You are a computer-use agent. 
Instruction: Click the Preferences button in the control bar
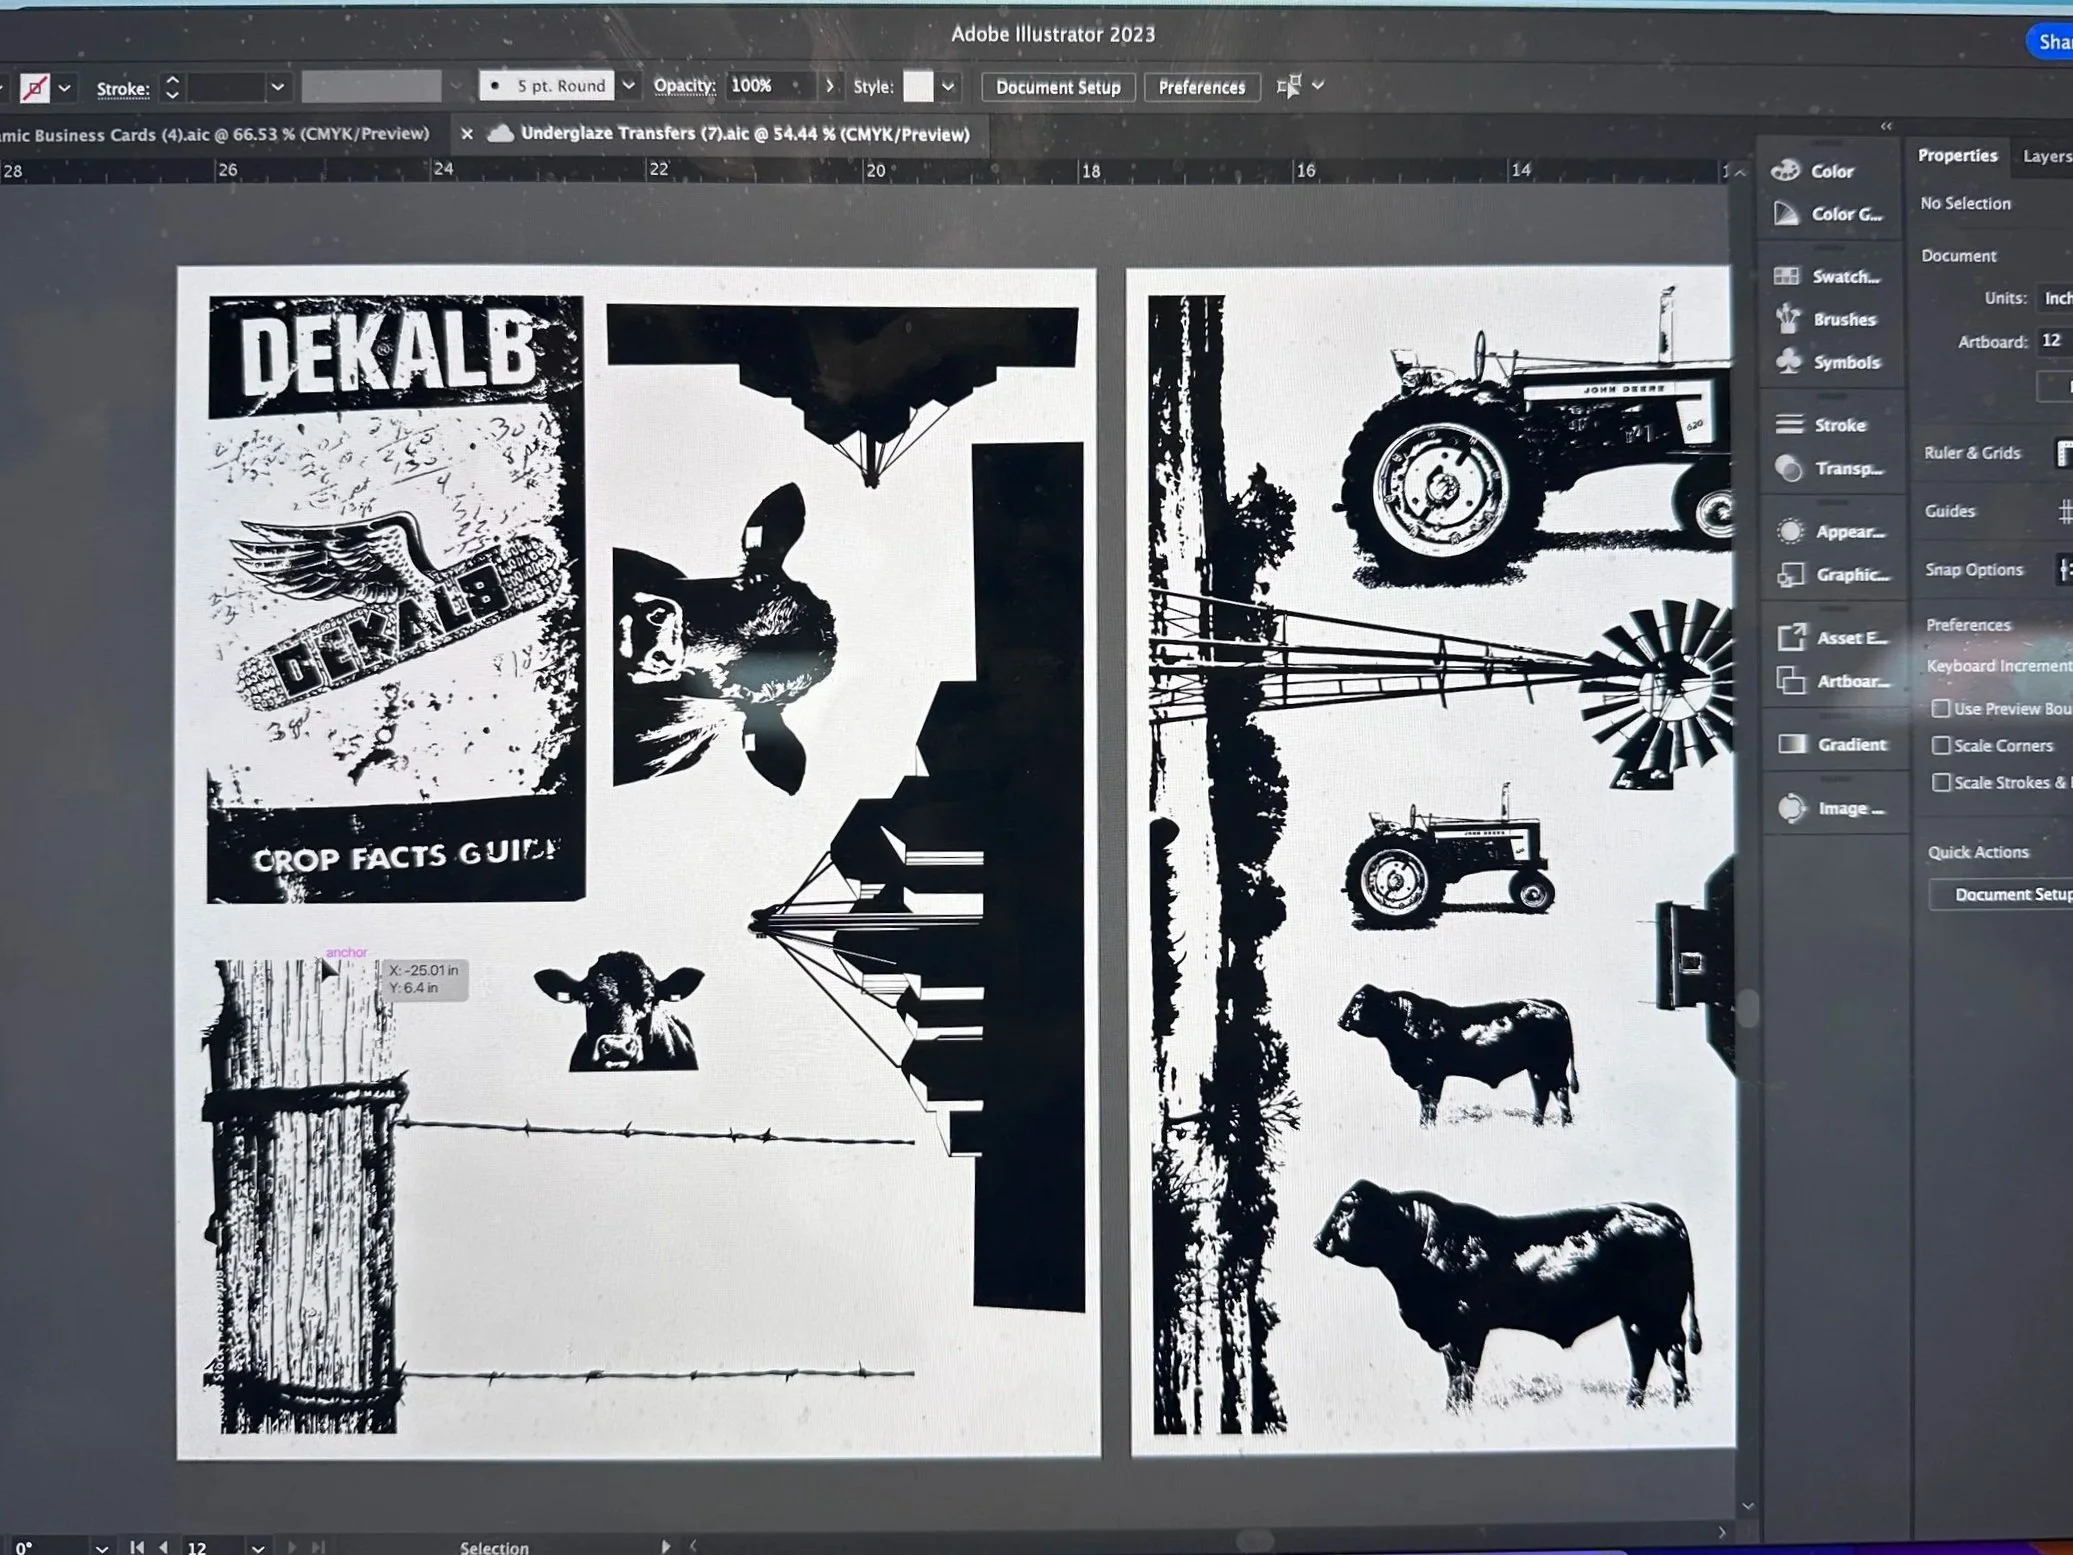click(x=1201, y=87)
